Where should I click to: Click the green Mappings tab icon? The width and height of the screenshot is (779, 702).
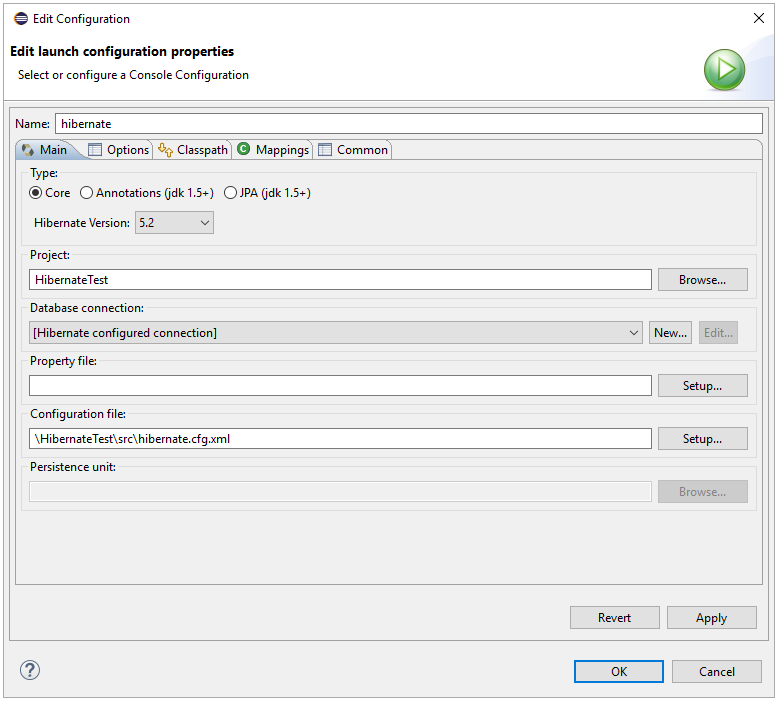(243, 150)
